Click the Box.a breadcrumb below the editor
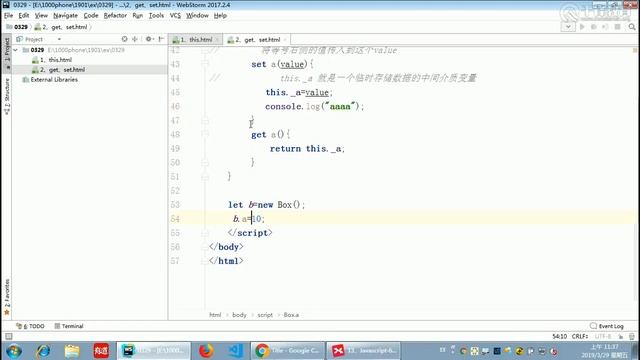Screen dimensions: 640x360 tap(291, 315)
